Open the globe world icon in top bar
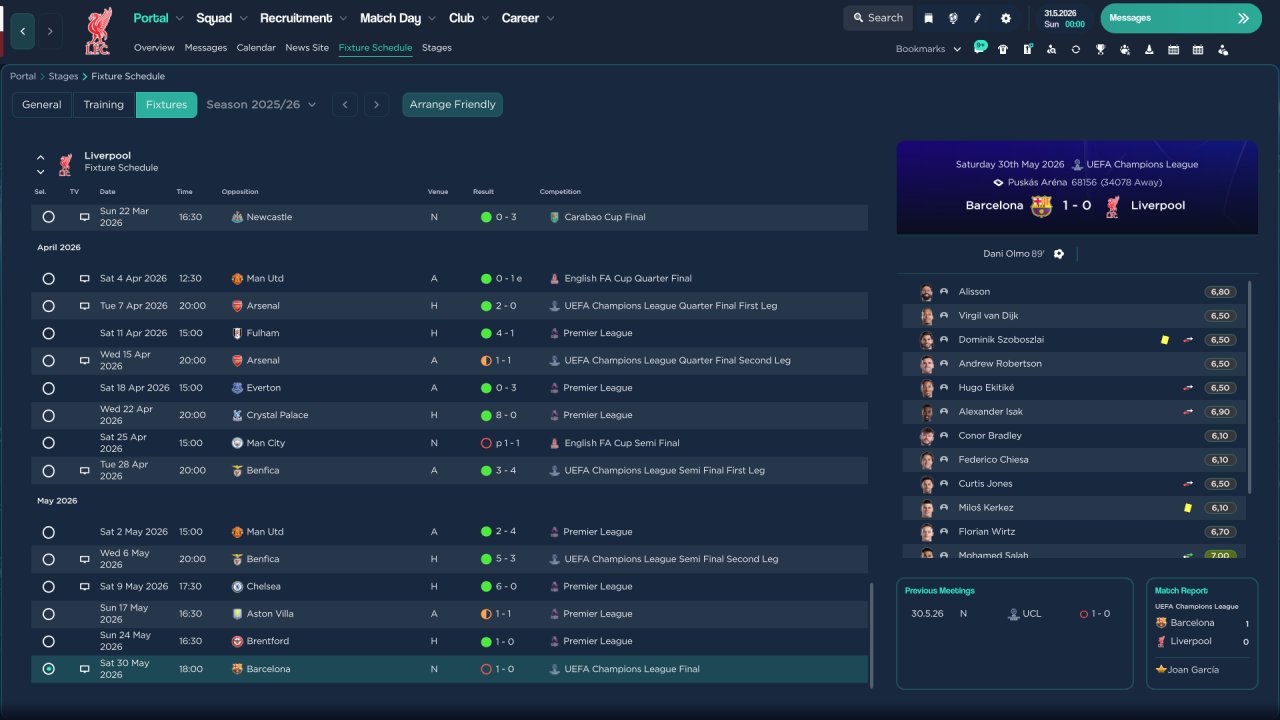 [953, 18]
